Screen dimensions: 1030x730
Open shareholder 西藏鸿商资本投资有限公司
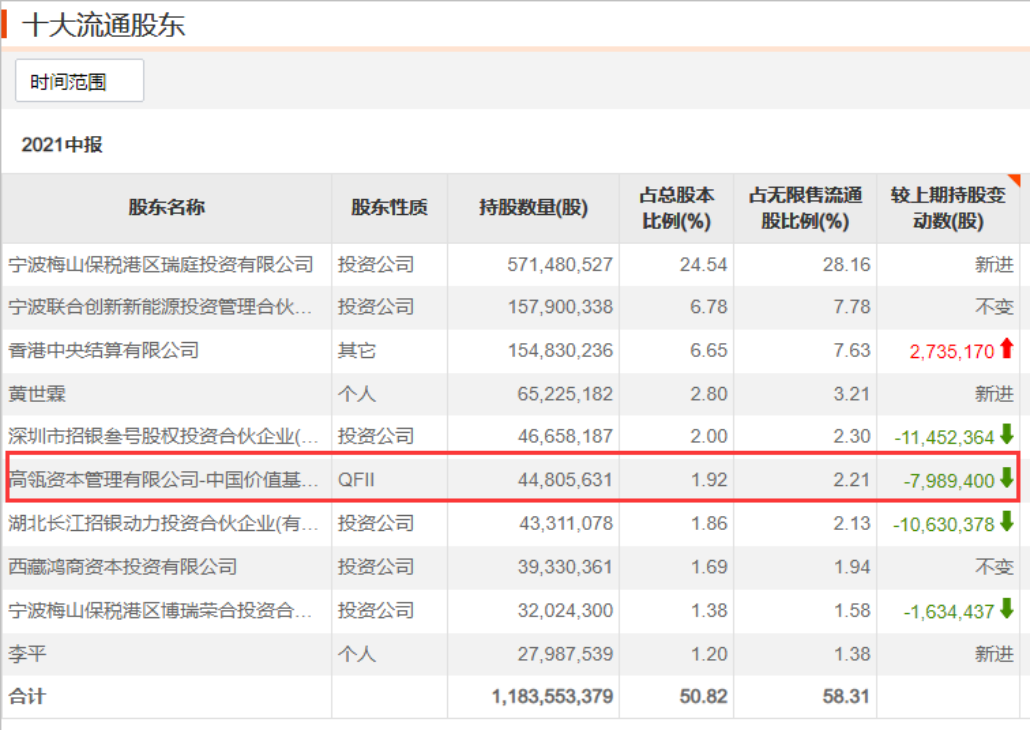122,566
